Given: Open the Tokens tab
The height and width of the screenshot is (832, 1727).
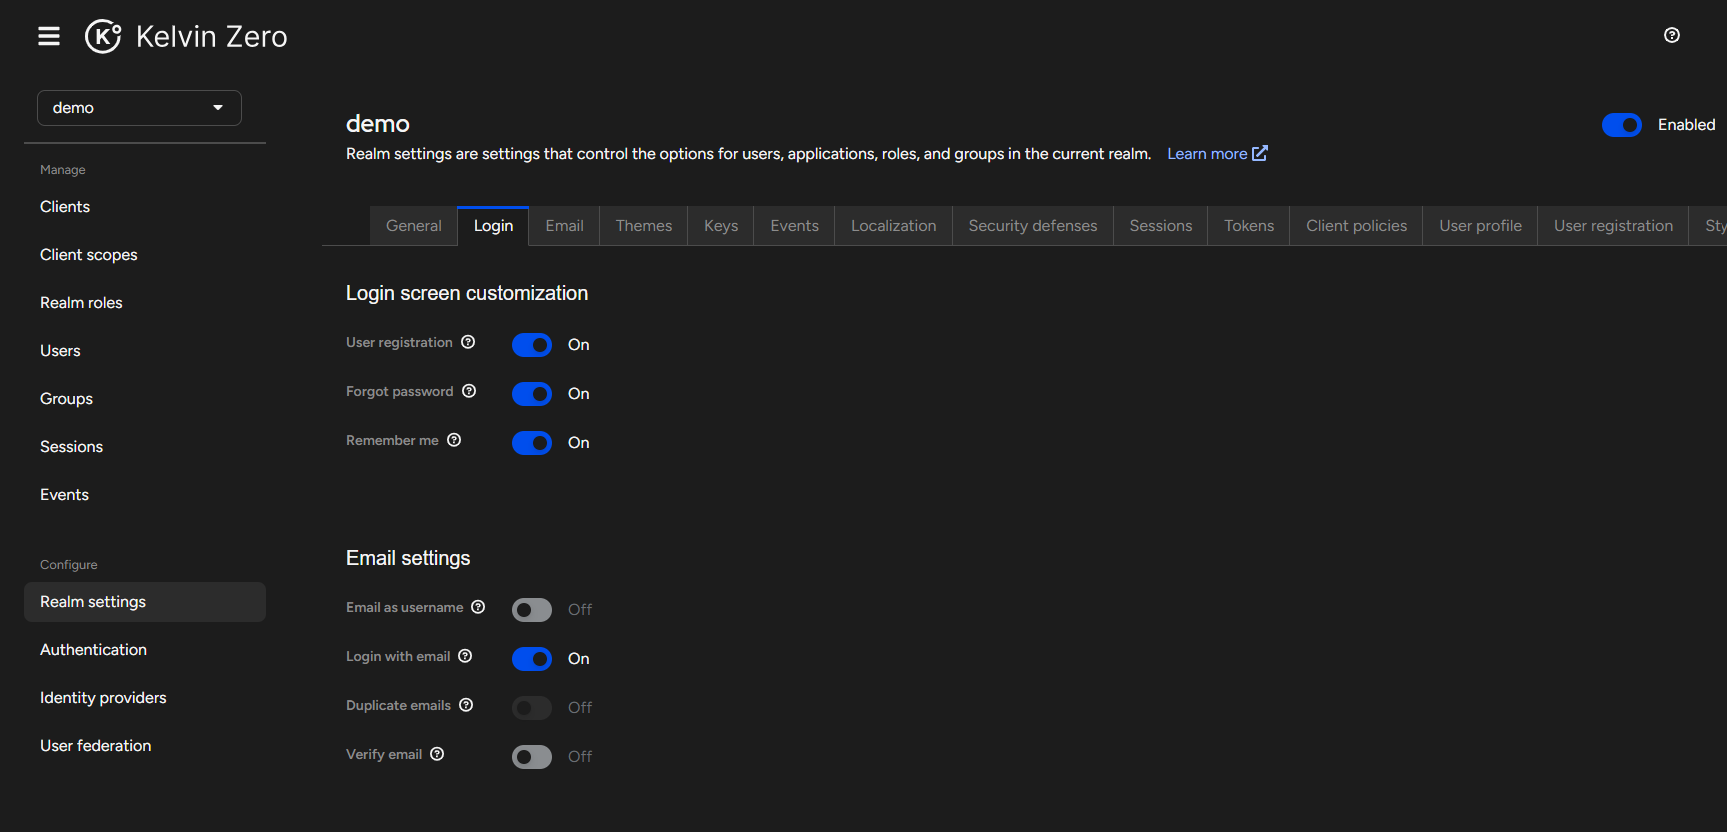Looking at the screenshot, I should pyautogui.click(x=1248, y=226).
